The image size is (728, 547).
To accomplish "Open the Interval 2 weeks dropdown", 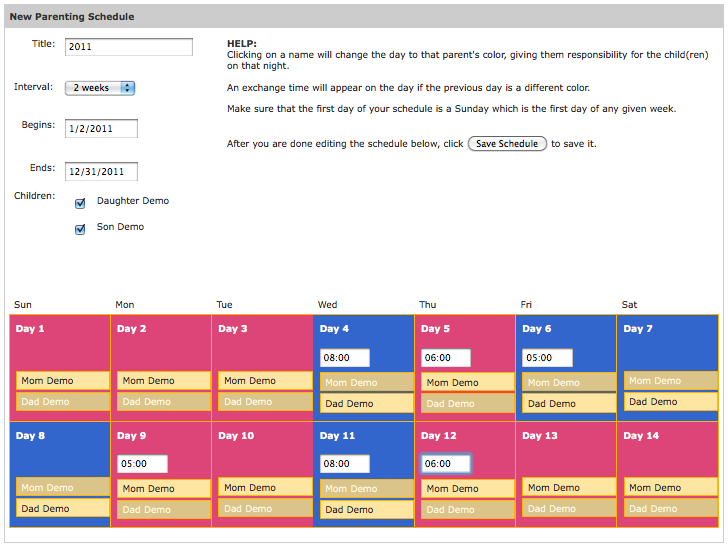I will coord(100,88).
